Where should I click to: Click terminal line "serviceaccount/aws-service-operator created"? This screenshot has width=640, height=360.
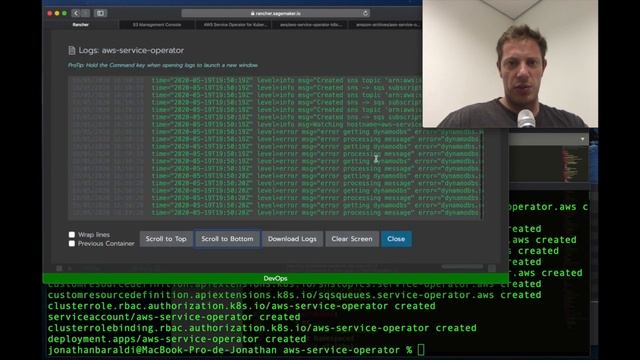point(174,317)
